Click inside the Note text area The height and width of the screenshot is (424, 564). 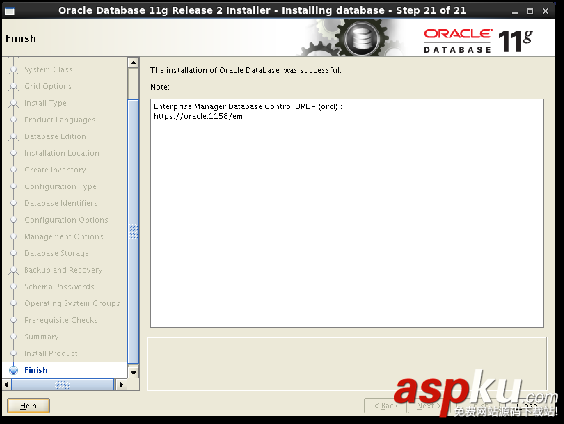[x=347, y=213]
